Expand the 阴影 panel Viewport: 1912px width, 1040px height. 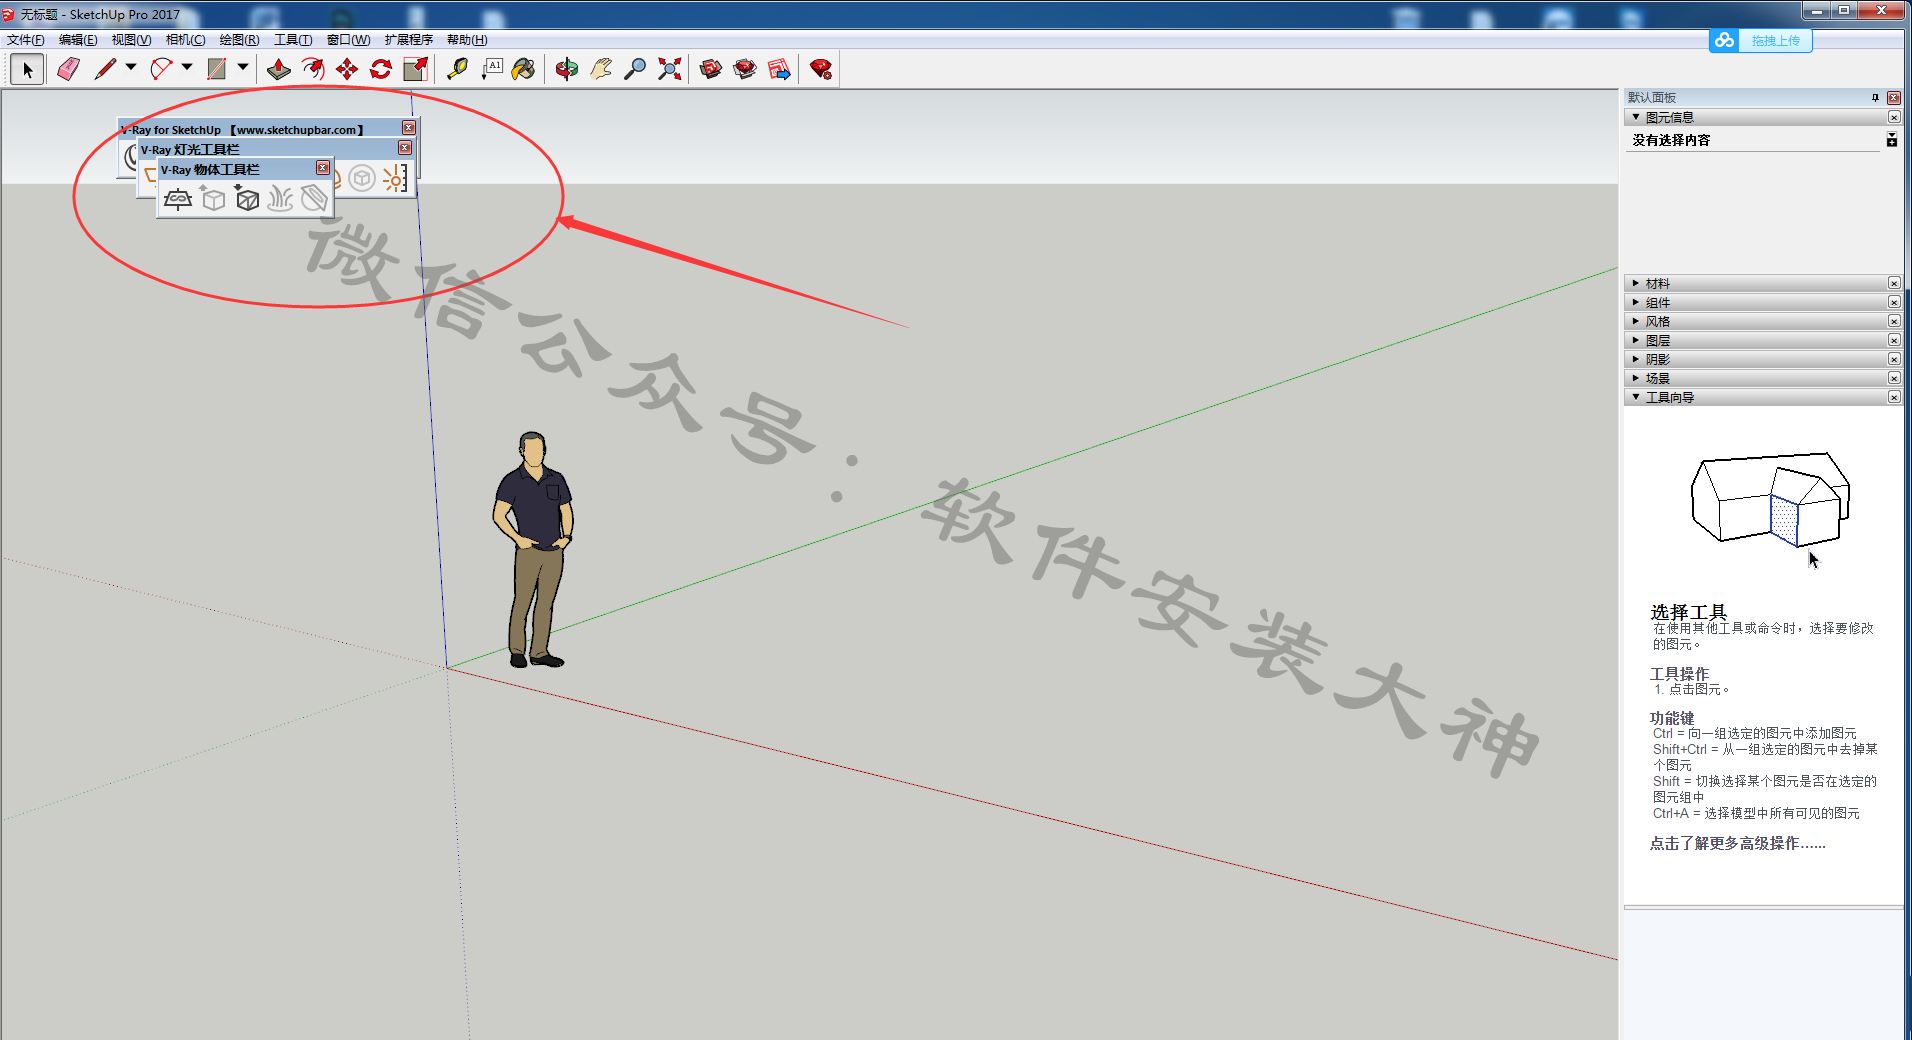[1637, 359]
